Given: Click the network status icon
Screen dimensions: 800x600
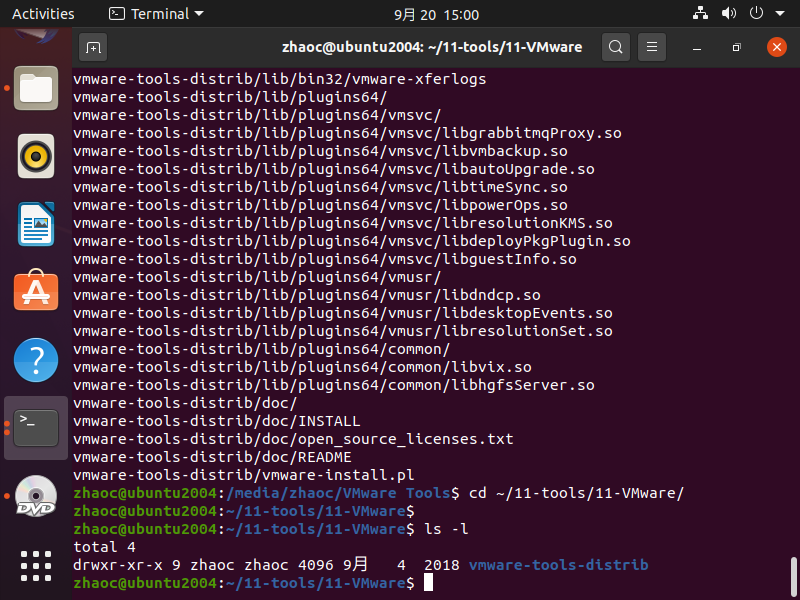Looking at the screenshot, I should [x=700, y=13].
